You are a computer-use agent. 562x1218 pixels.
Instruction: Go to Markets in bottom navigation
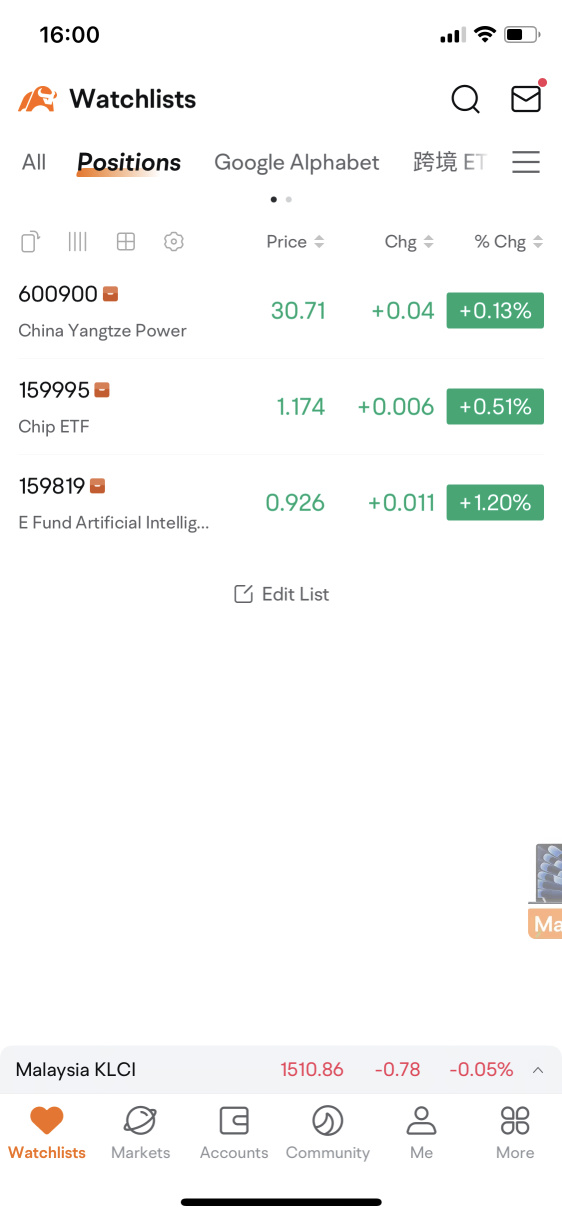tap(140, 1132)
